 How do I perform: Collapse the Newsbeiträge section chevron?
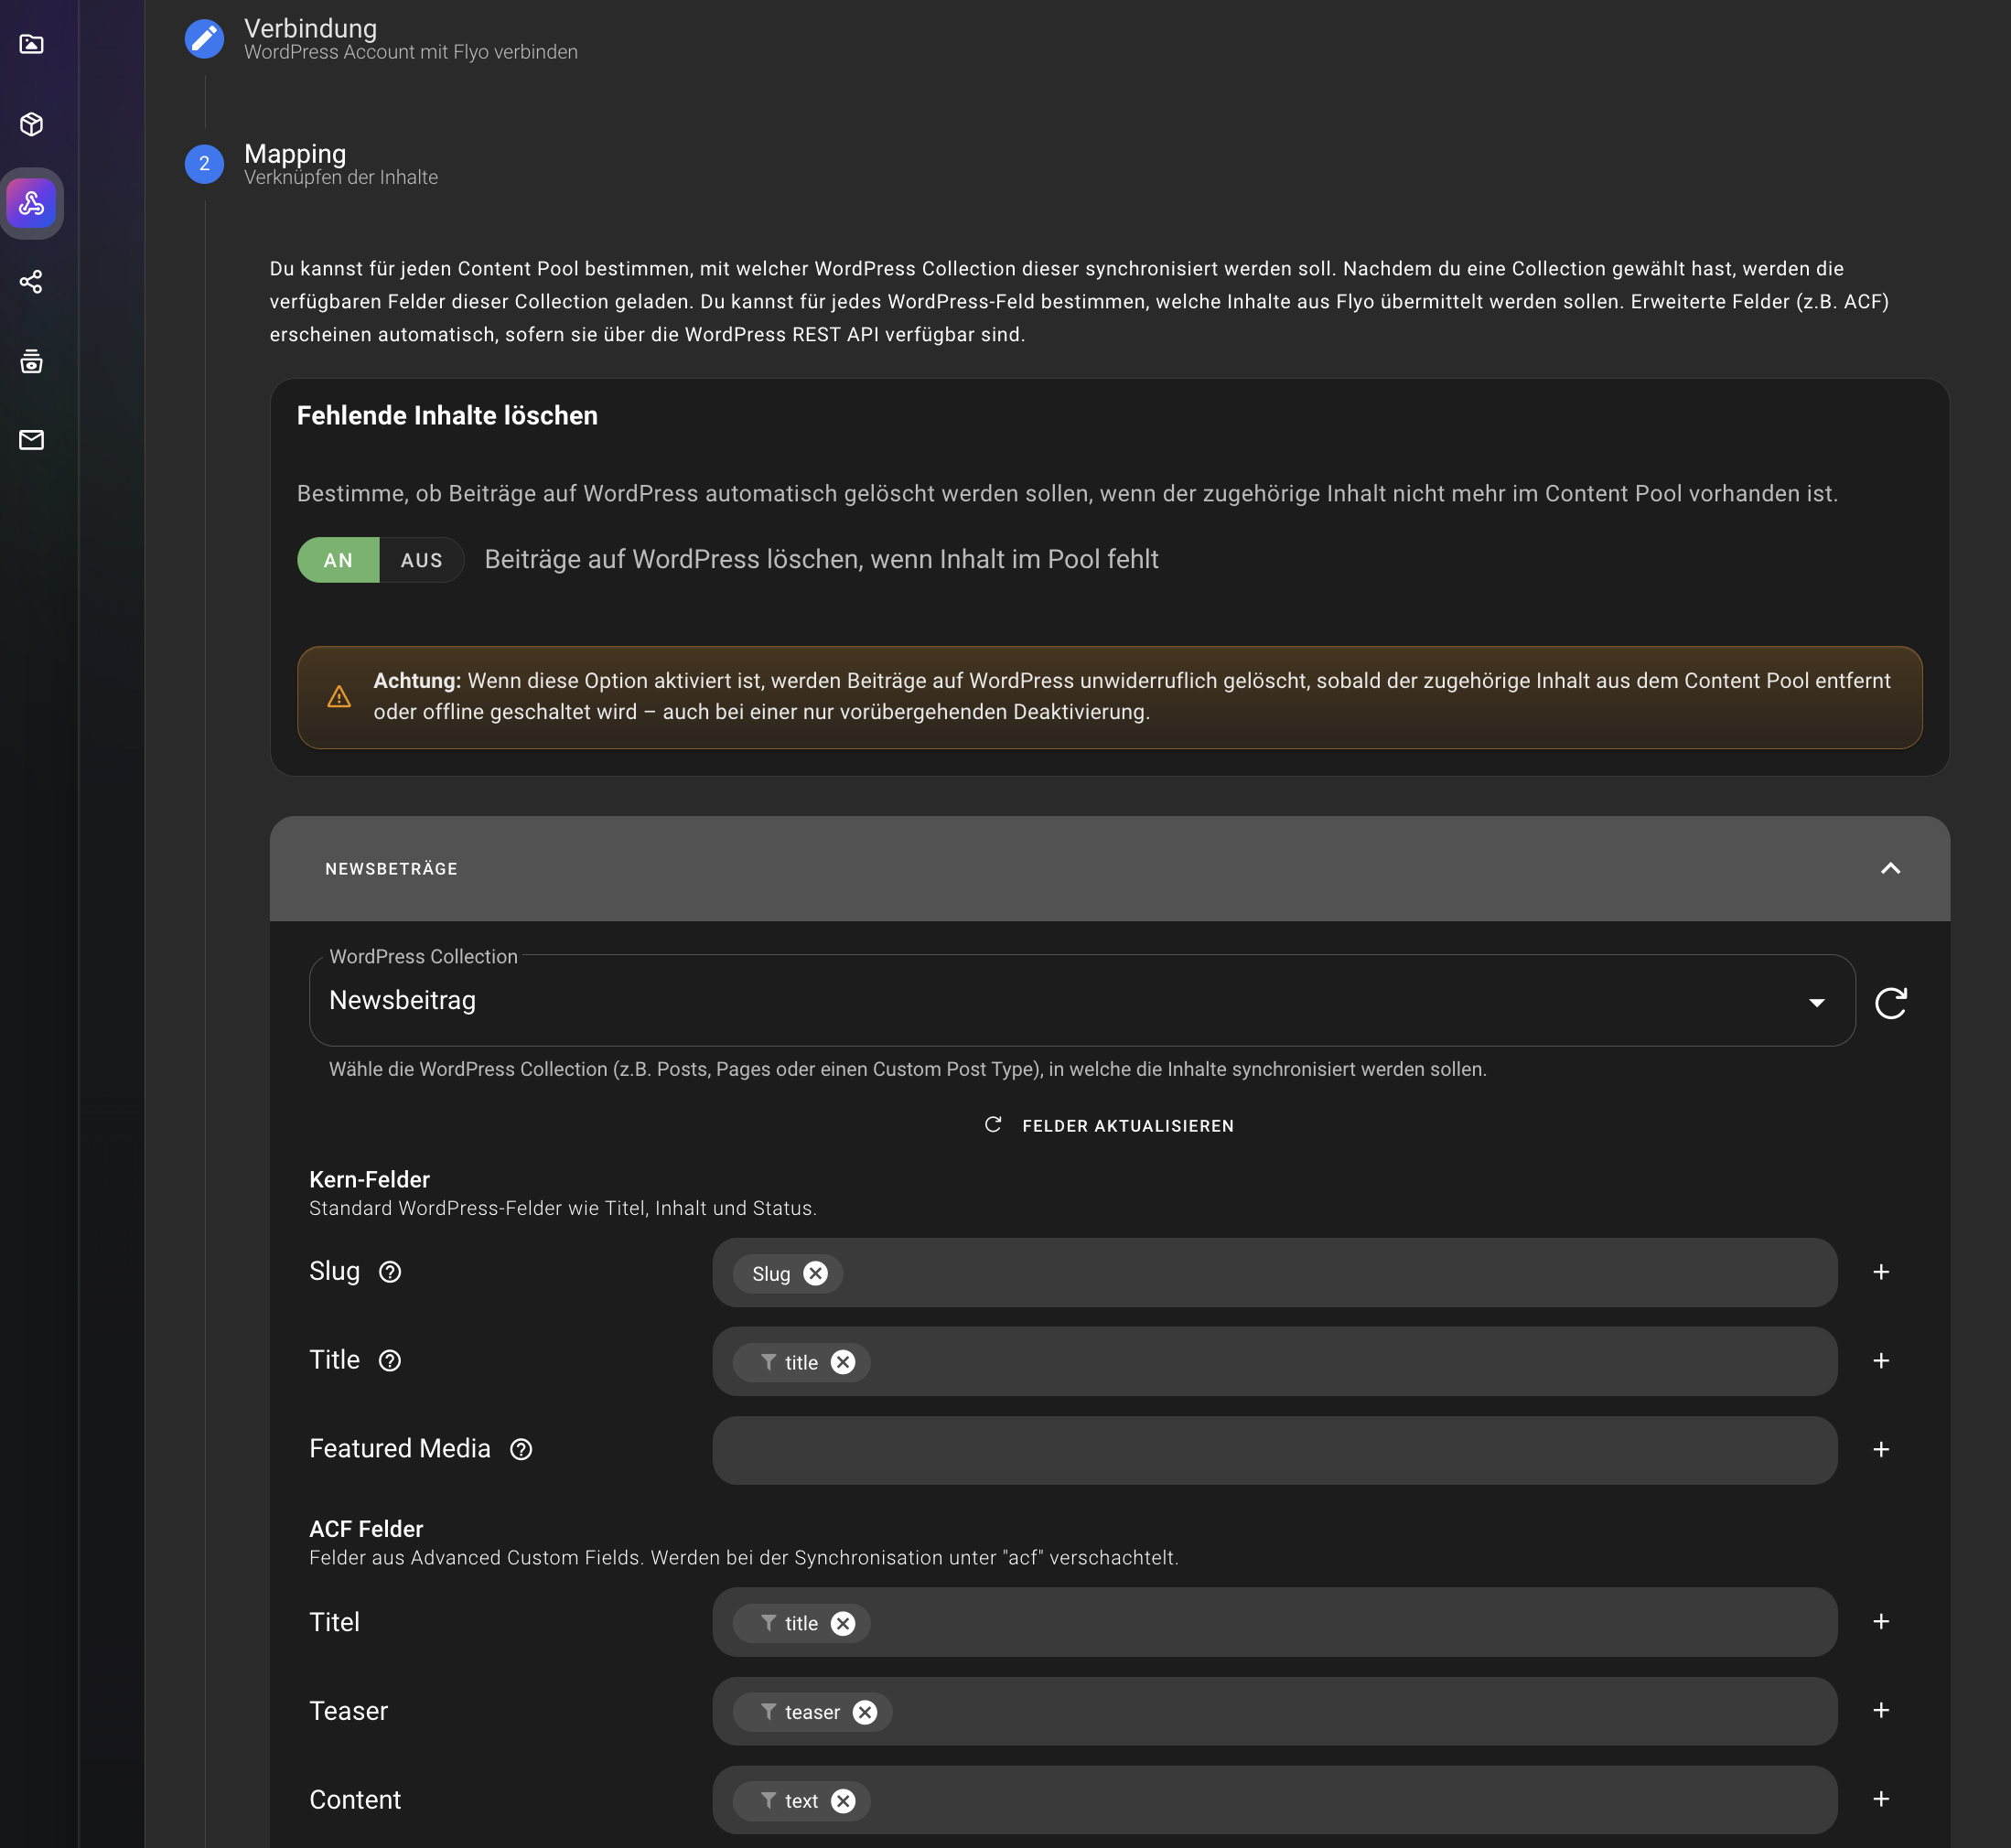1890,868
